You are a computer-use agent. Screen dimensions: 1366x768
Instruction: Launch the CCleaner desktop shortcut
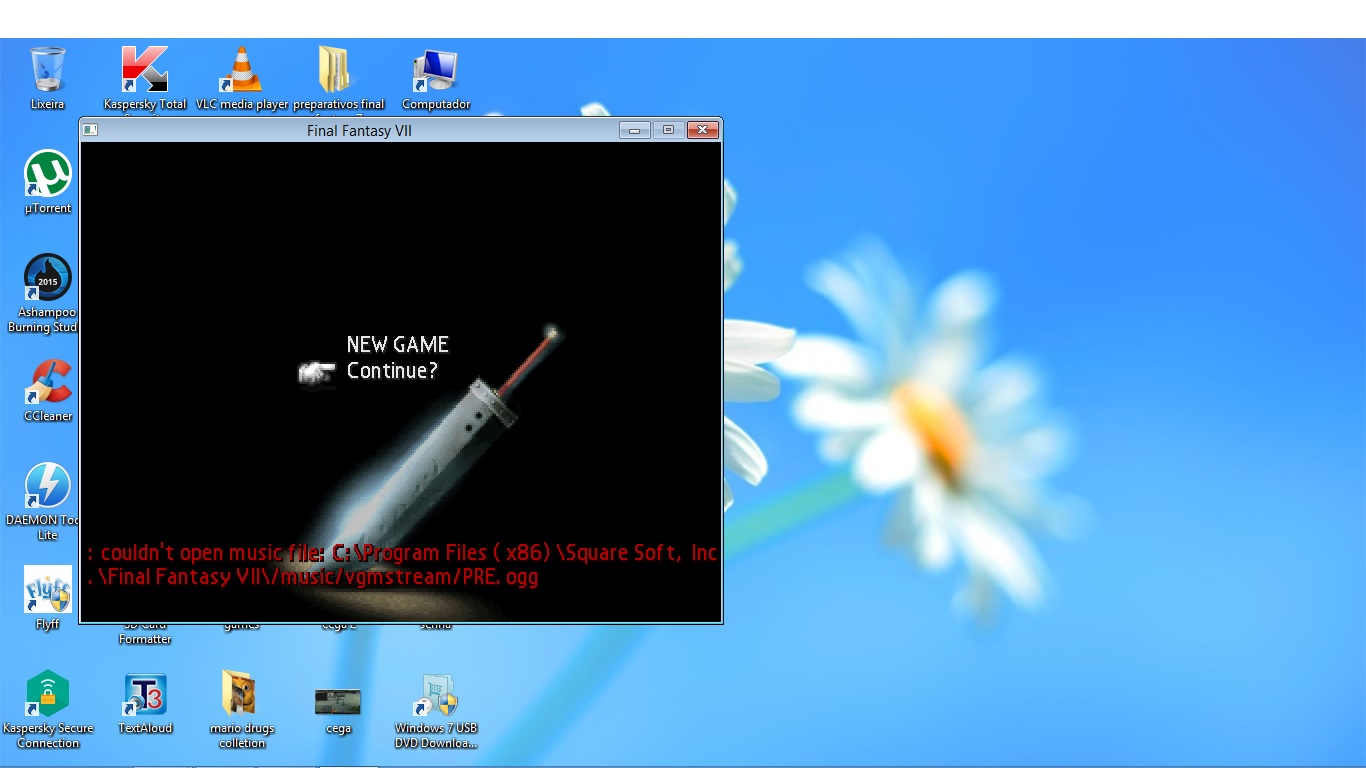coord(48,390)
